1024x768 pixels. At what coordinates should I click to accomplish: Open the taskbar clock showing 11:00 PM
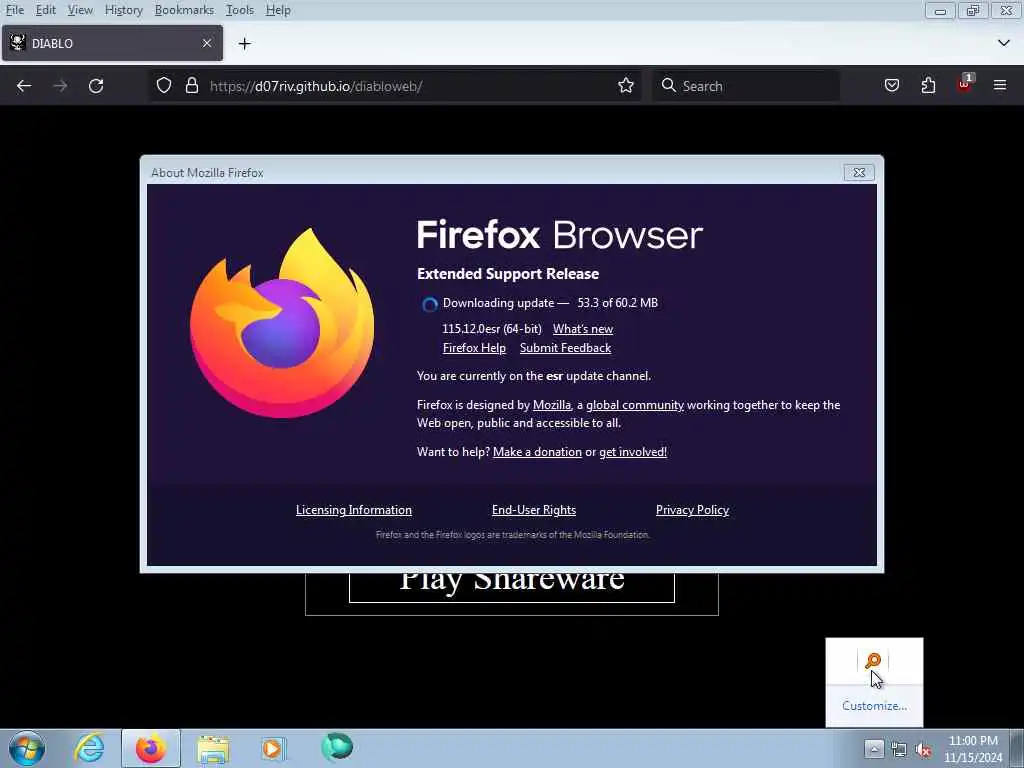[x=973, y=749]
